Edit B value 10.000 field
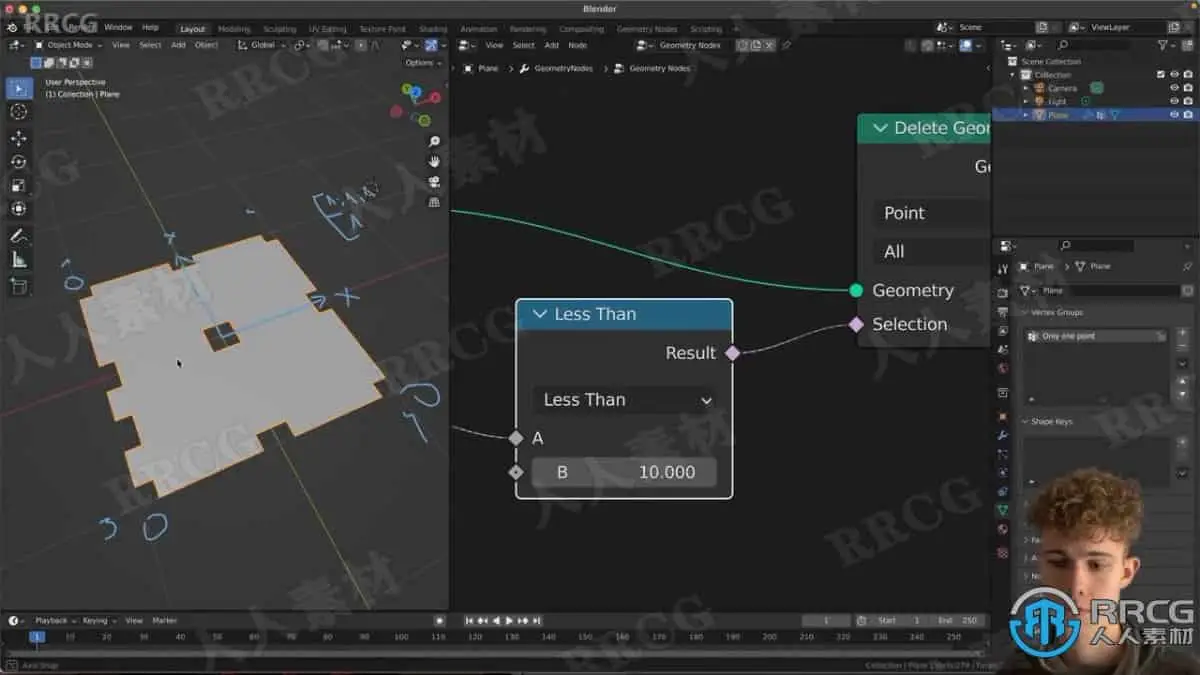1200x675 pixels. (624, 472)
